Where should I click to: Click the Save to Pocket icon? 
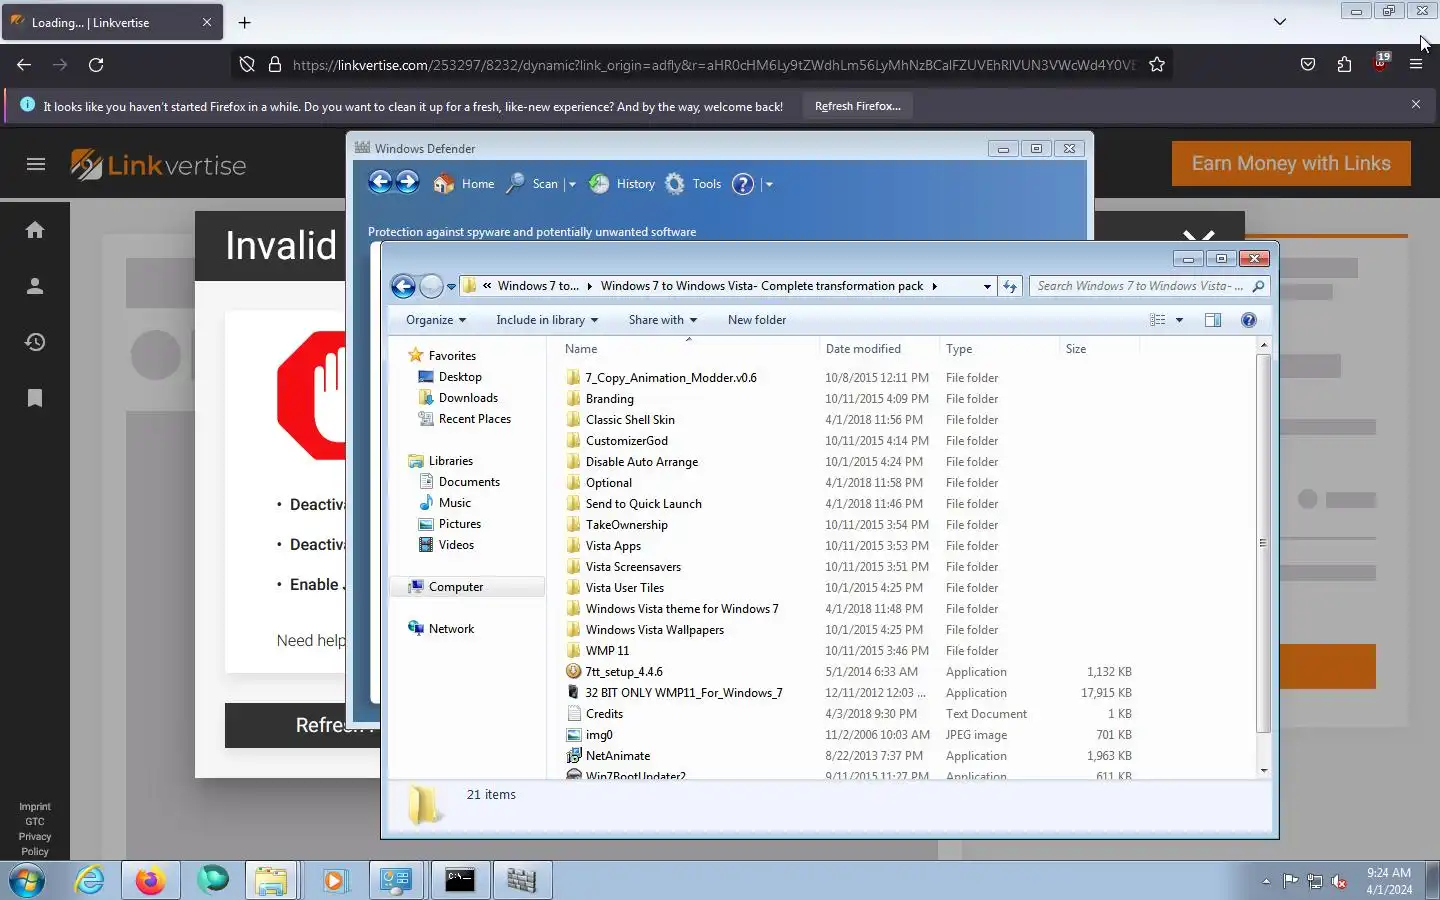[x=1308, y=65]
